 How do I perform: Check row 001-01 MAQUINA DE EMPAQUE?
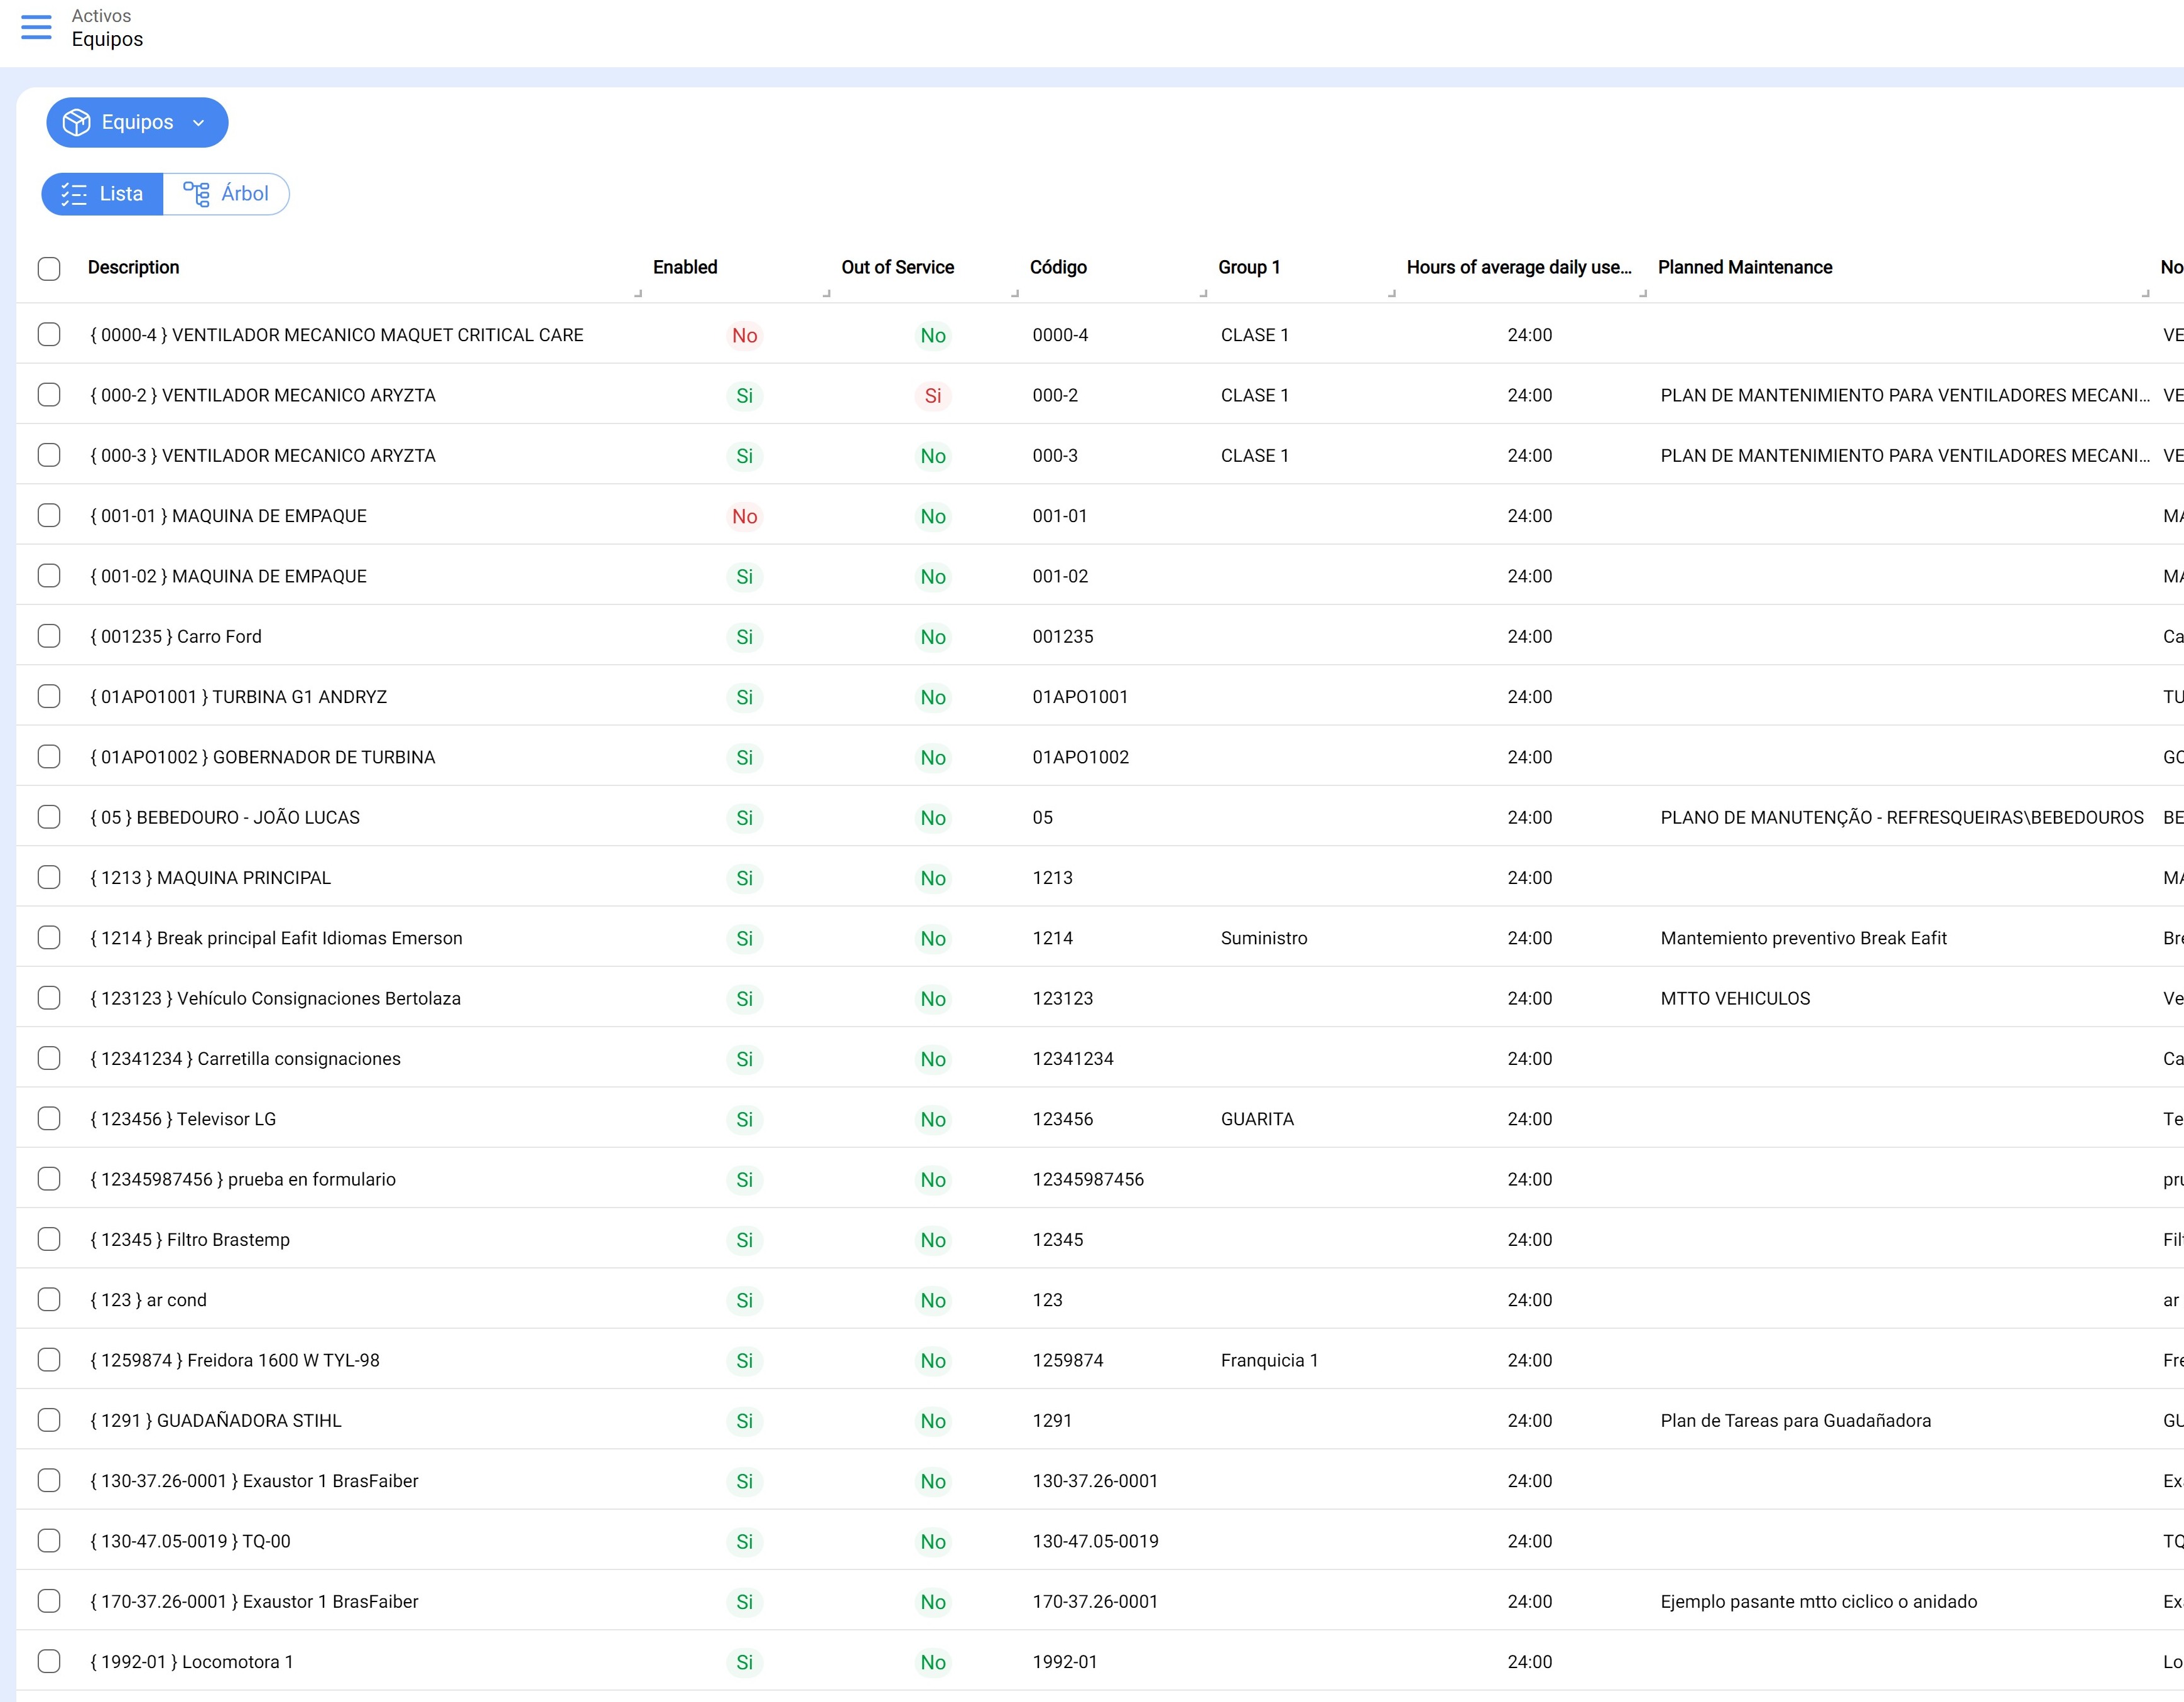[49, 515]
